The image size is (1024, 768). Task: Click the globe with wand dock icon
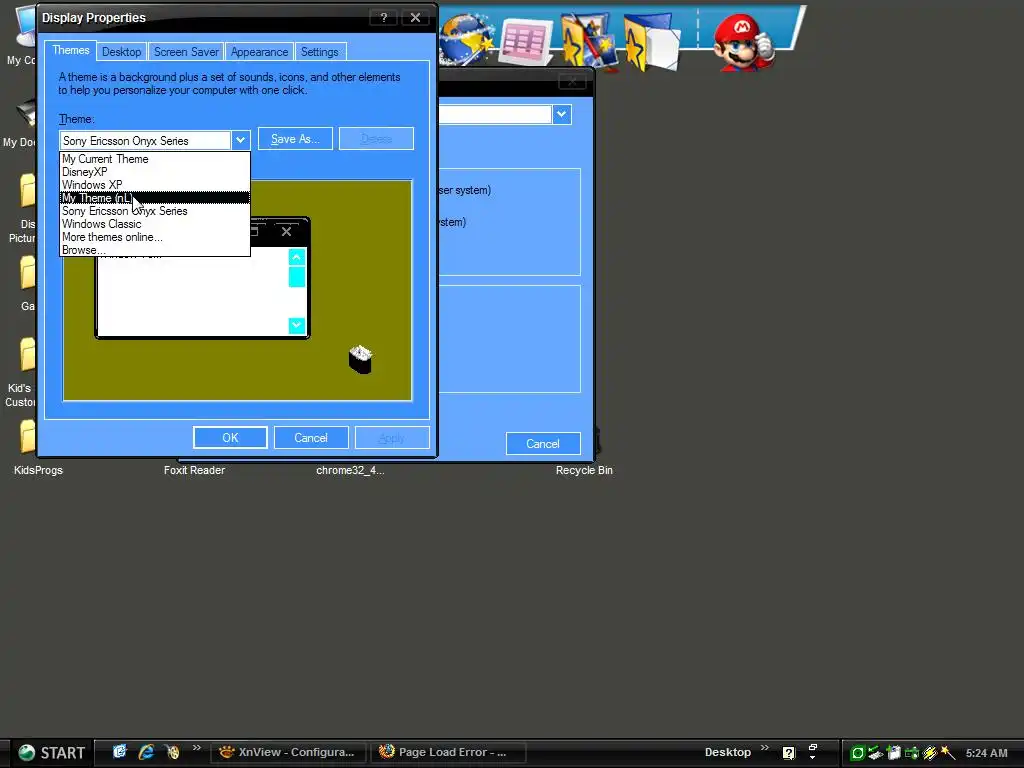pyautogui.click(x=466, y=39)
